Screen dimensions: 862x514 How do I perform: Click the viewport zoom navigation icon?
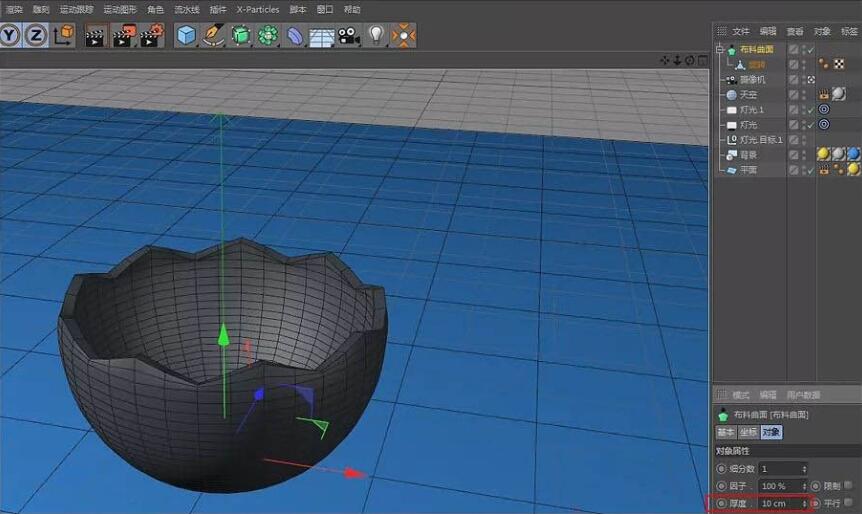click(677, 60)
